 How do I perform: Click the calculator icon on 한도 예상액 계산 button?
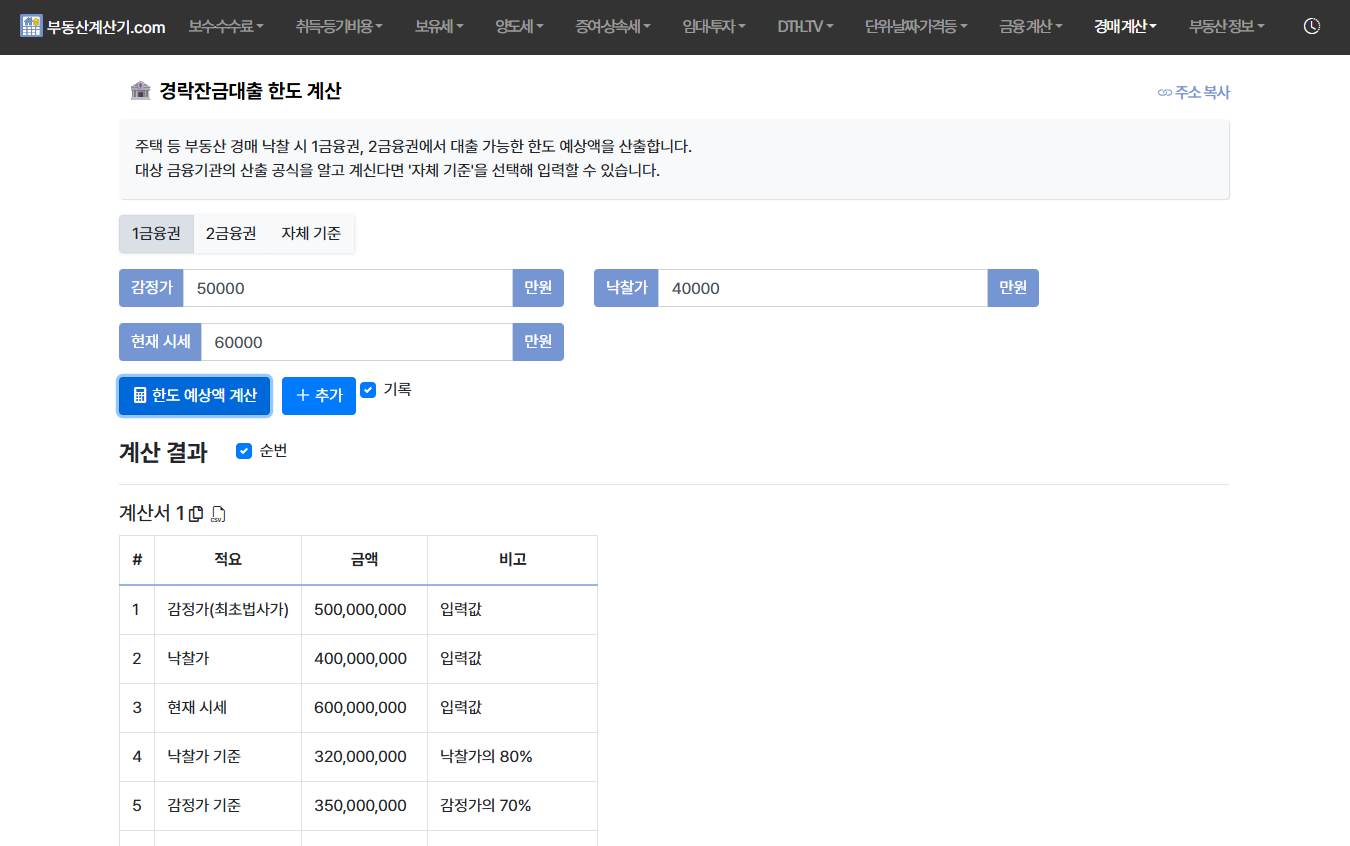click(x=139, y=396)
